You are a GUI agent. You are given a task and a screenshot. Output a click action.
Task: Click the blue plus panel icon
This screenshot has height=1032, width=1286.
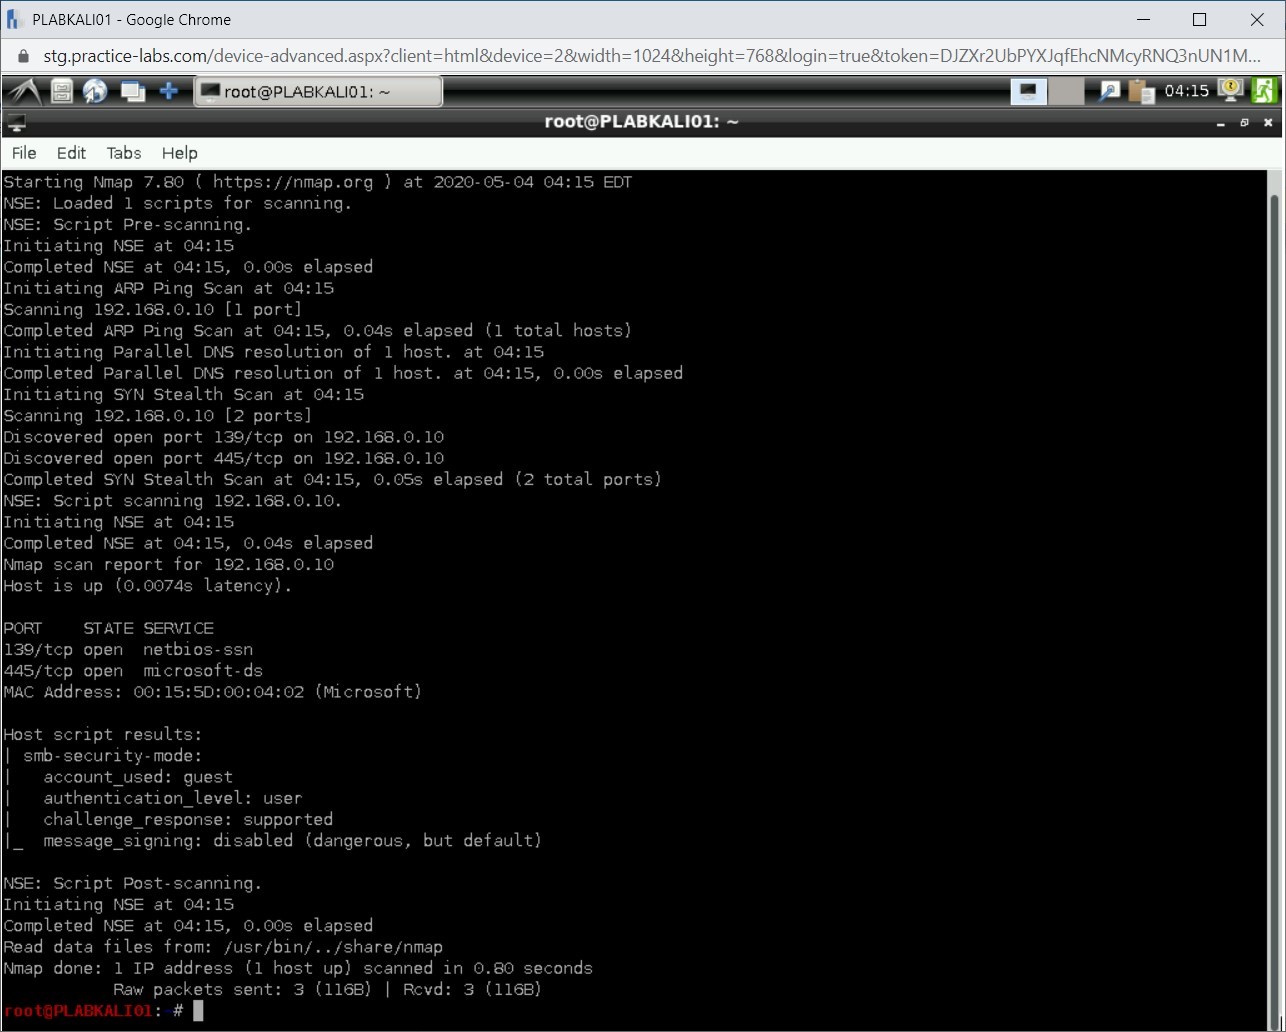click(169, 92)
